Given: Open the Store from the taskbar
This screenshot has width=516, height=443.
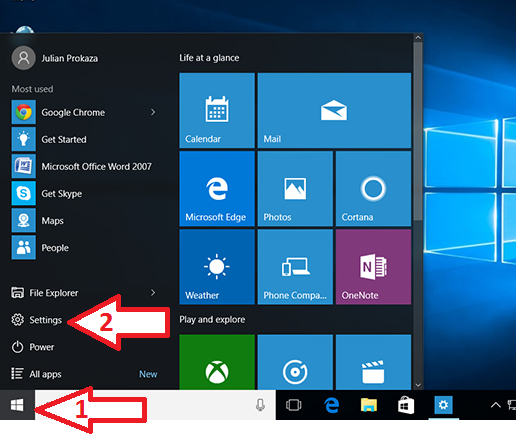Looking at the screenshot, I should pyautogui.click(x=406, y=405).
